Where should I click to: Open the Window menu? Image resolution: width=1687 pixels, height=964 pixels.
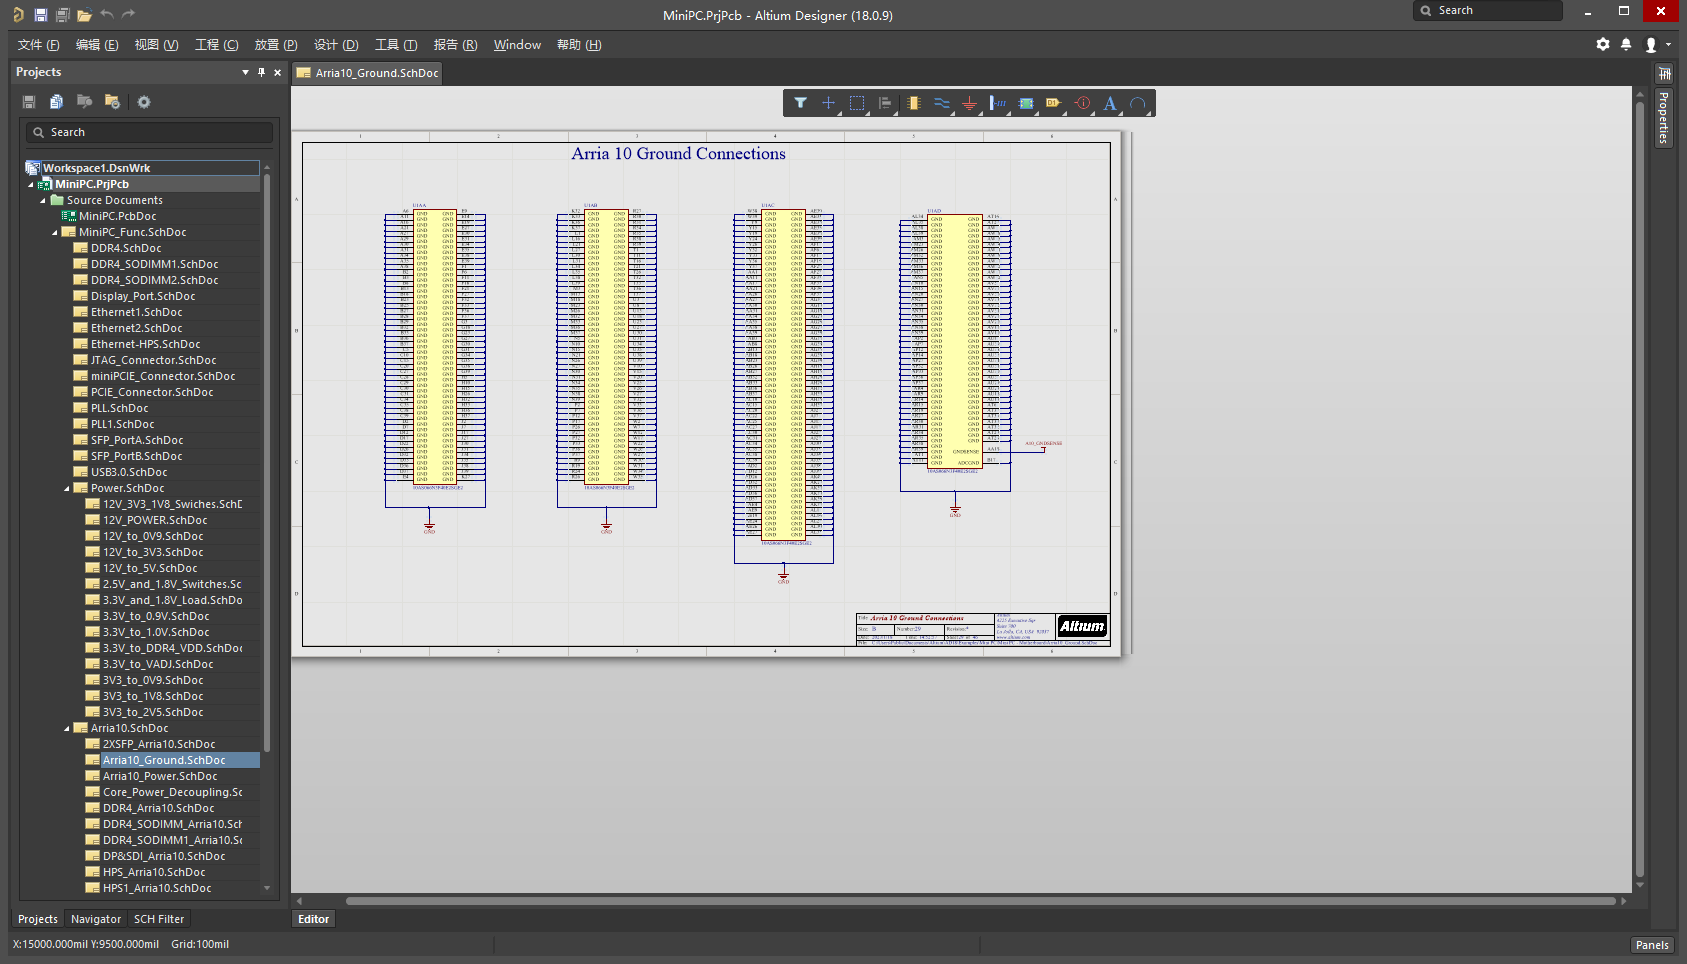tap(517, 45)
